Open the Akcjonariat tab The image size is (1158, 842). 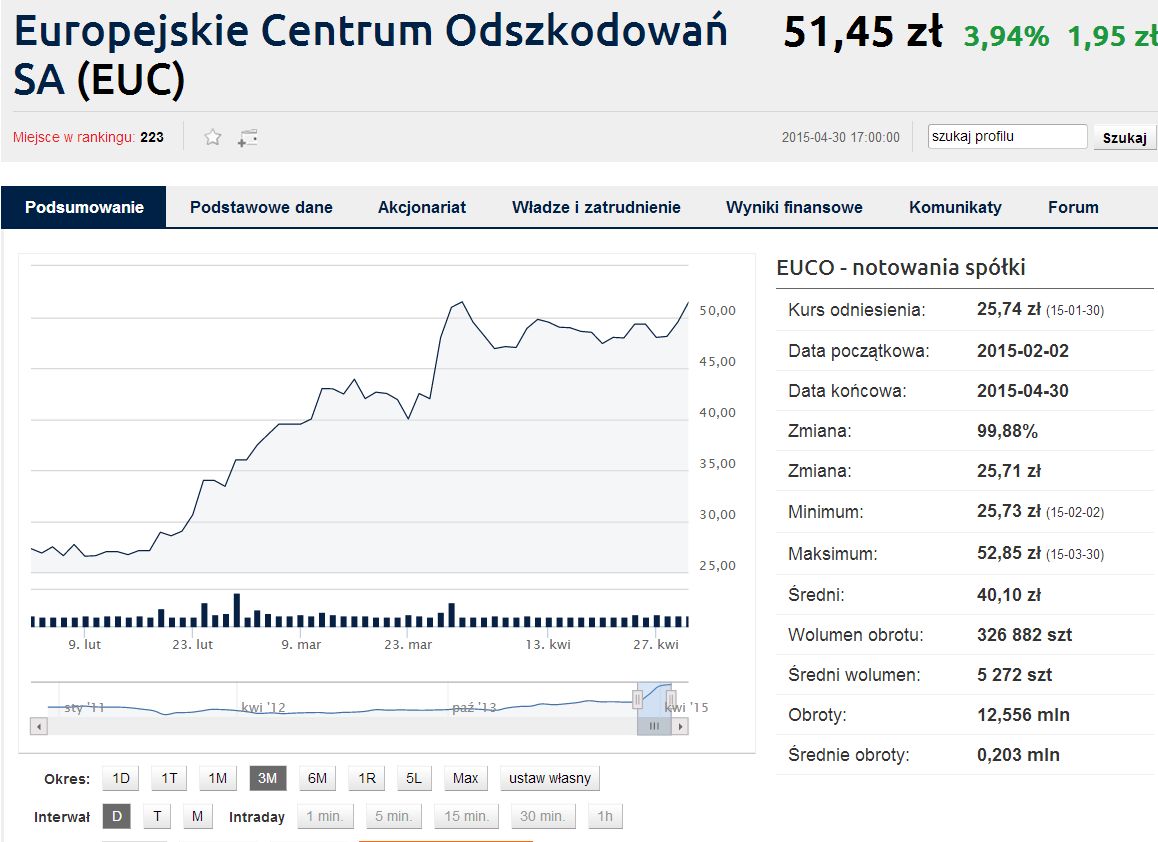point(422,208)
